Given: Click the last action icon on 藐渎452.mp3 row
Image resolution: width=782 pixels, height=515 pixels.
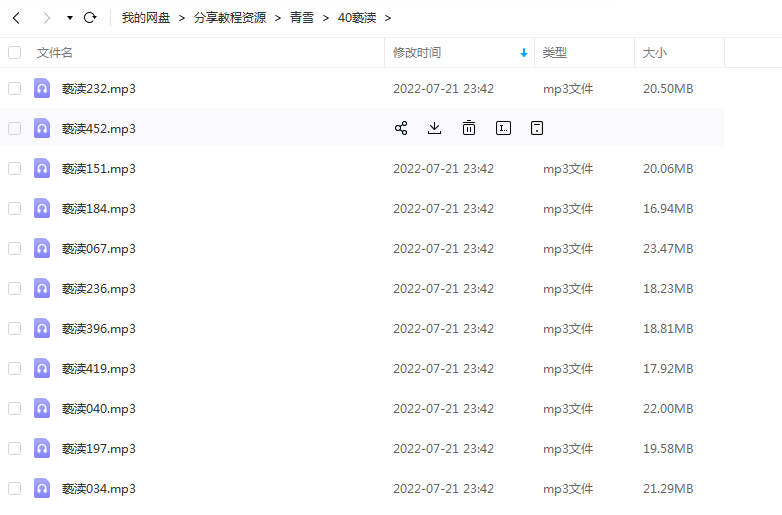Looking at the screenshot, I should [x=537, y=128].
